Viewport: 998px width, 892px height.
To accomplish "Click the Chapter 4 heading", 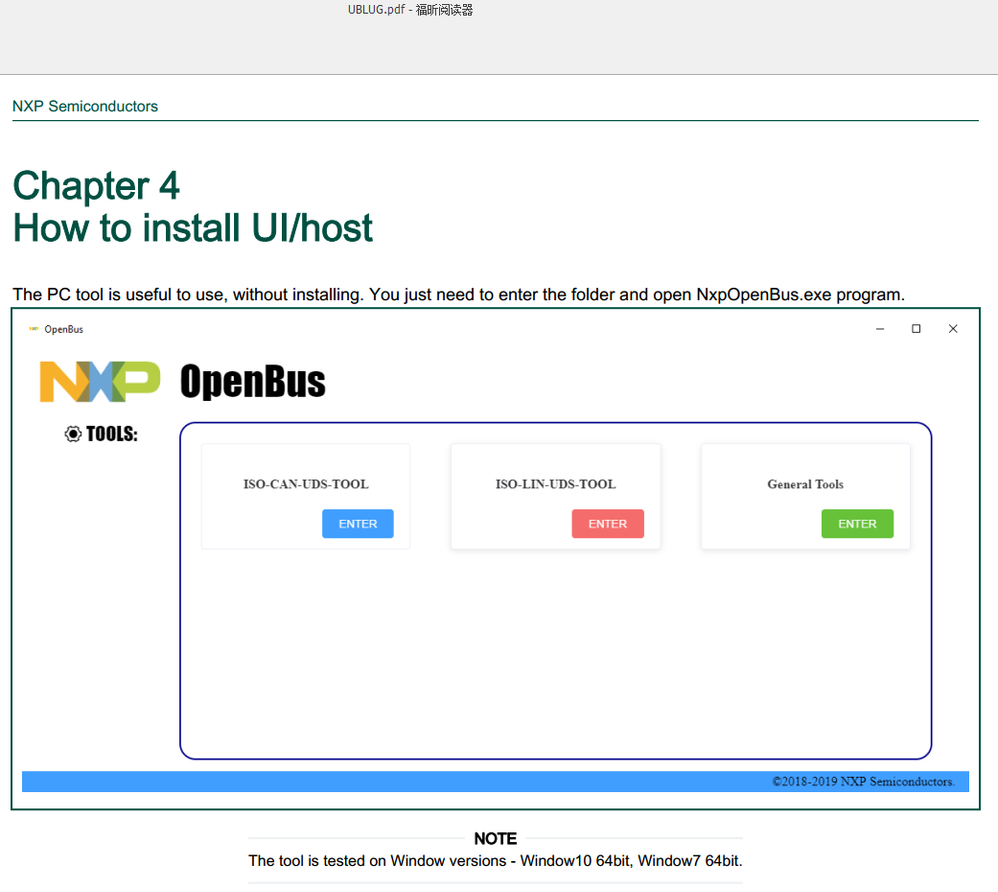I will click(96, 186).
